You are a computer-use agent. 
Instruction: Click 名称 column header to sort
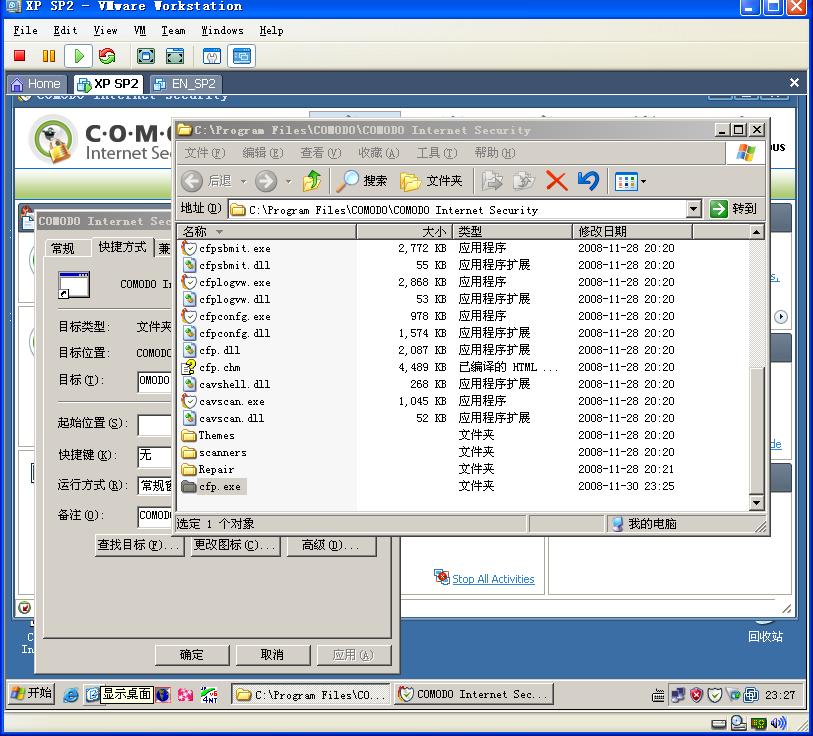pyautogui.click(x=267, y=231)
